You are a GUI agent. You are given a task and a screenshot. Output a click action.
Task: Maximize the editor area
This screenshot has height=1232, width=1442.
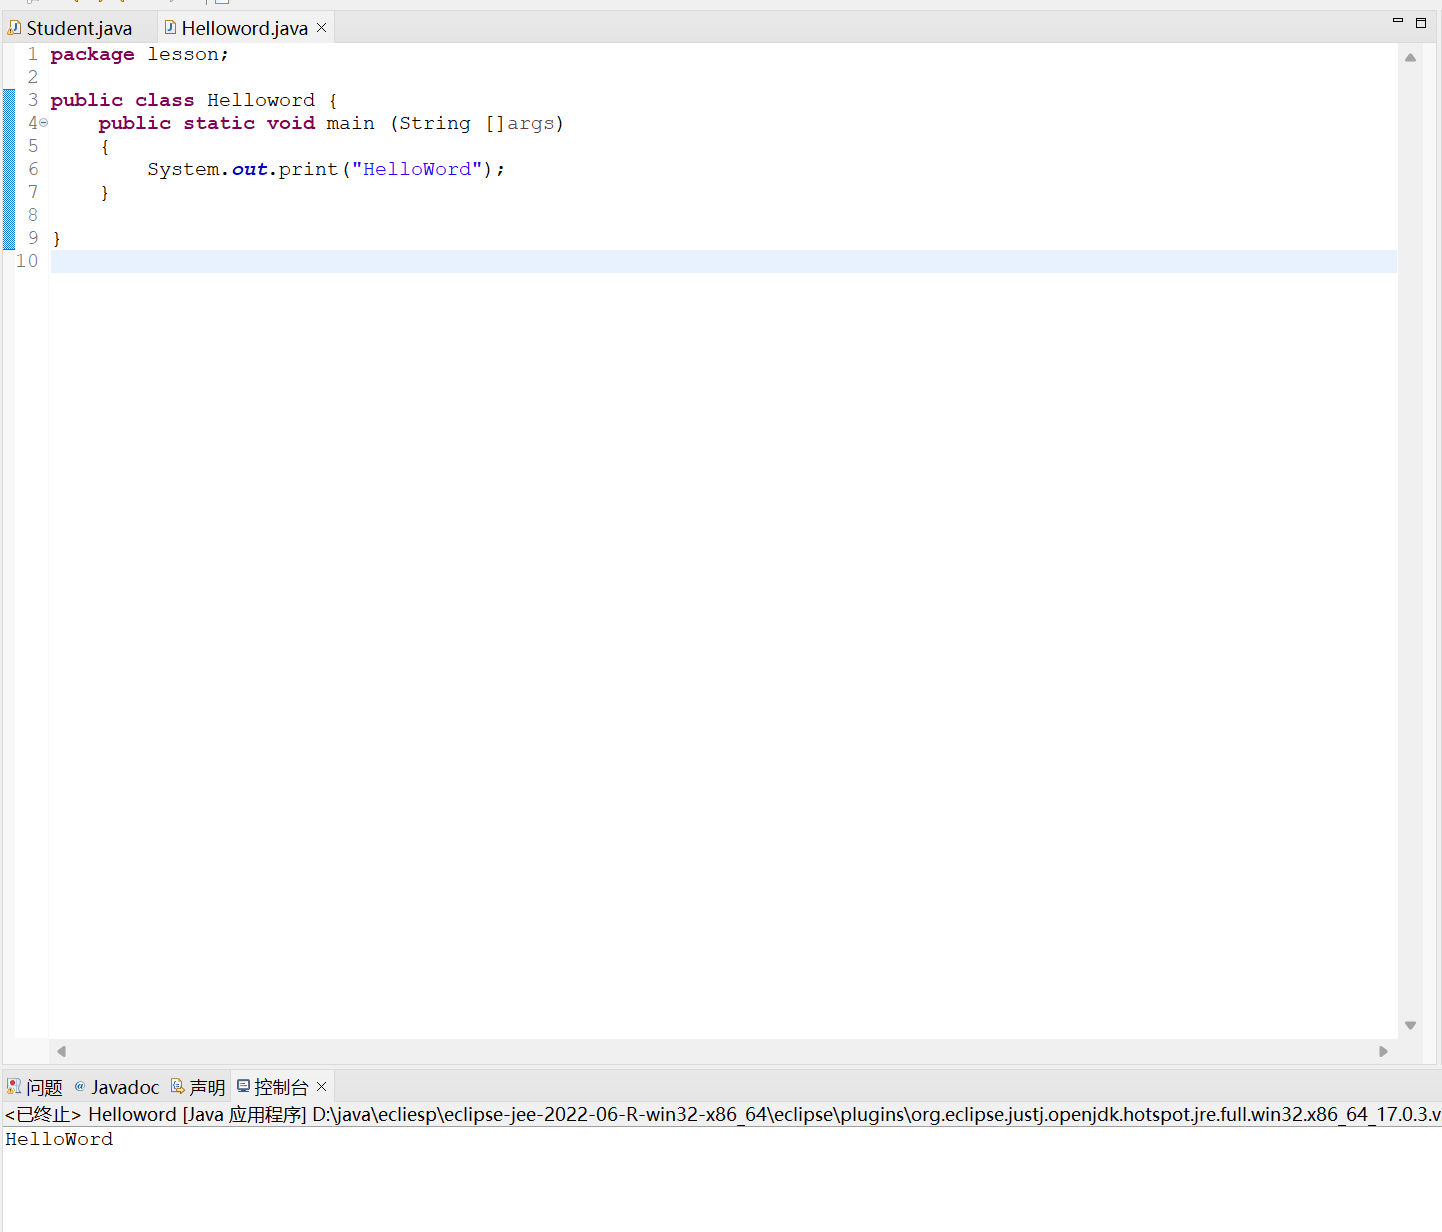tap(1421, 22)
